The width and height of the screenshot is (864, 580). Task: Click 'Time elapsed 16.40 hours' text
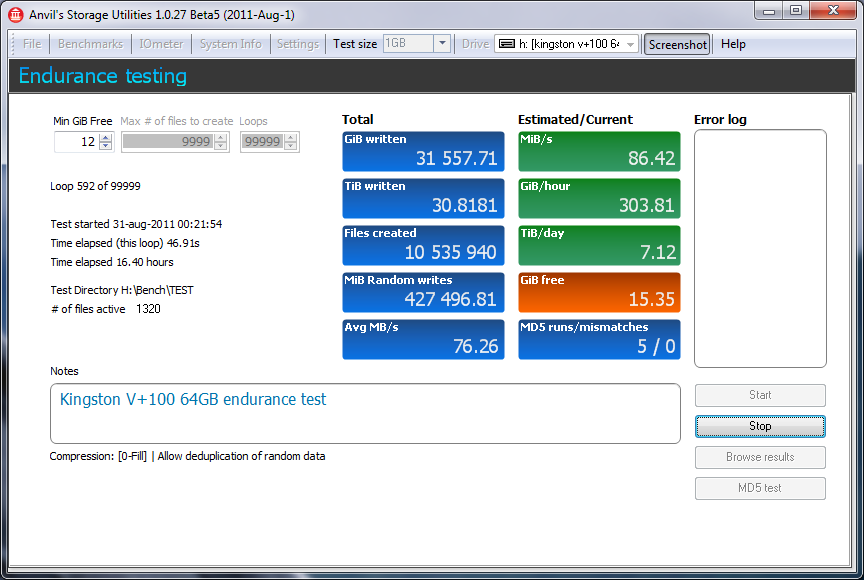pyautogui.click(x=112, y=262)
